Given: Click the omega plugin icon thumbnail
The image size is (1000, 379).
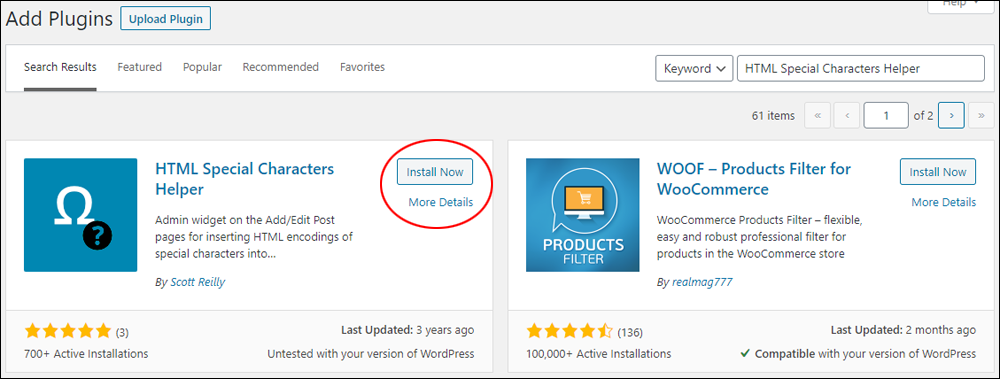Looking at the screenshot, I should 80,215.
